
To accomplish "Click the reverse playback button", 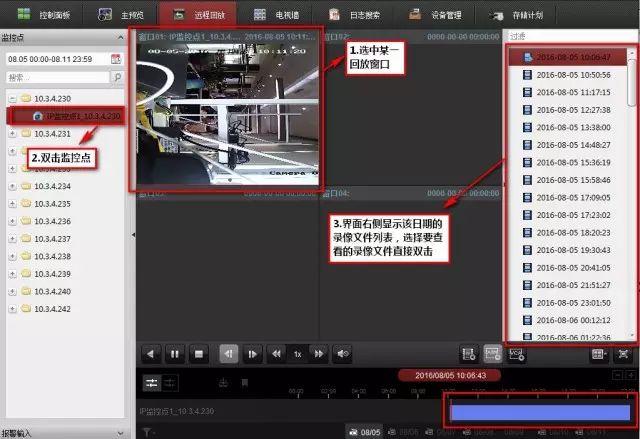I will click(x=150, y=353).
